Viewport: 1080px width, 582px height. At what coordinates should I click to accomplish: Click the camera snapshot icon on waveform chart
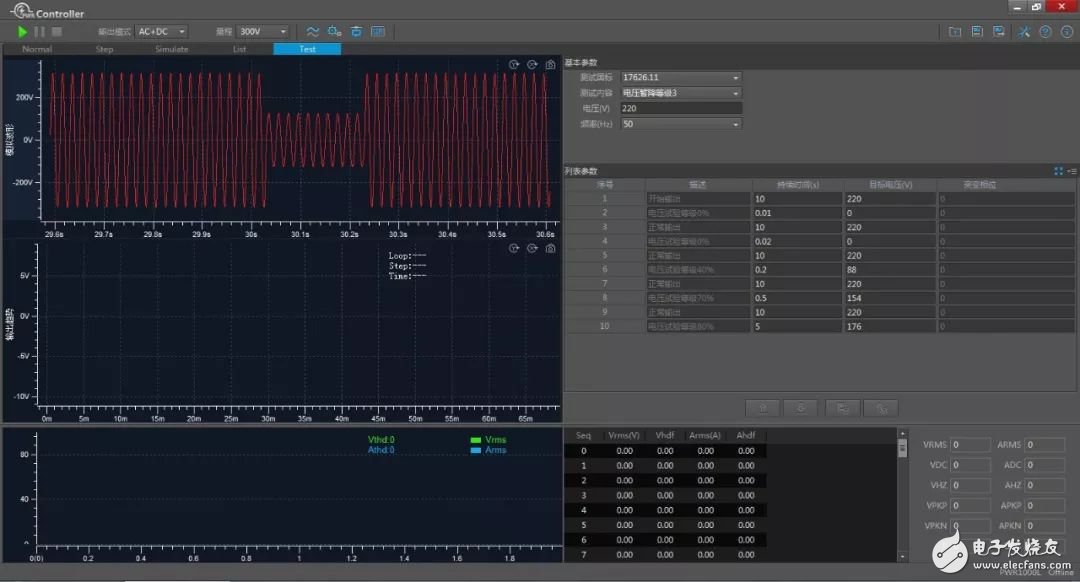pyautogui.click(x=550, y=65)
